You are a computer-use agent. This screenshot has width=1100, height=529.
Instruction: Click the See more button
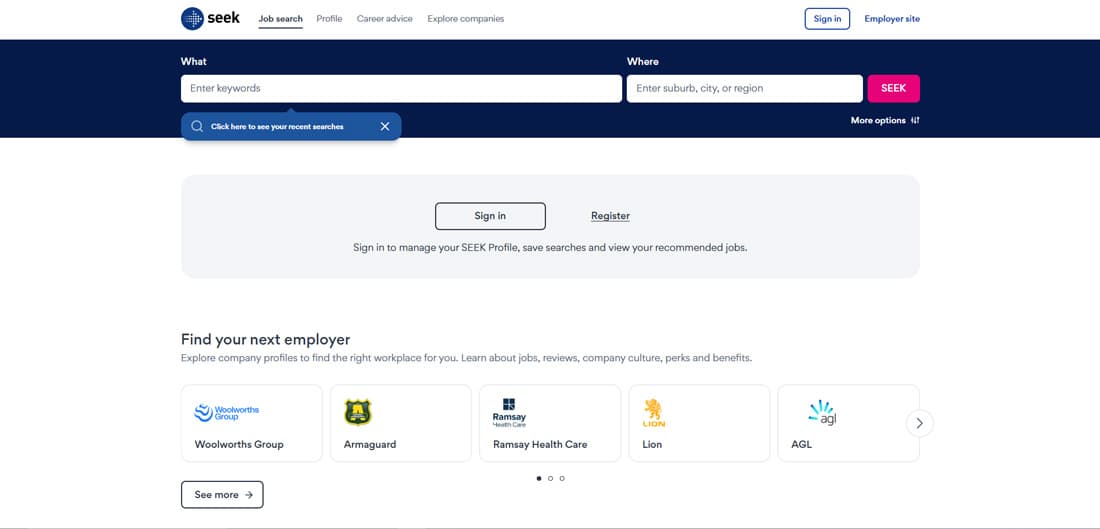(x=222, y=495)
